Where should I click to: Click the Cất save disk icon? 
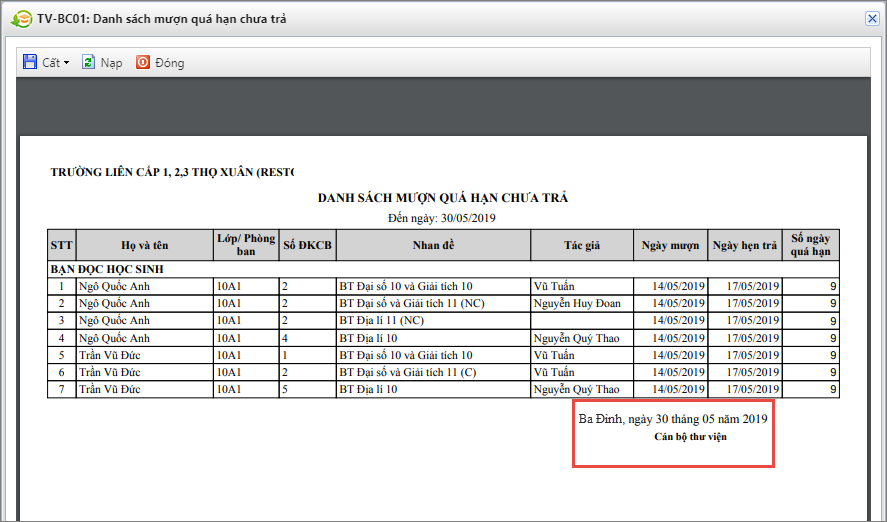30,62
